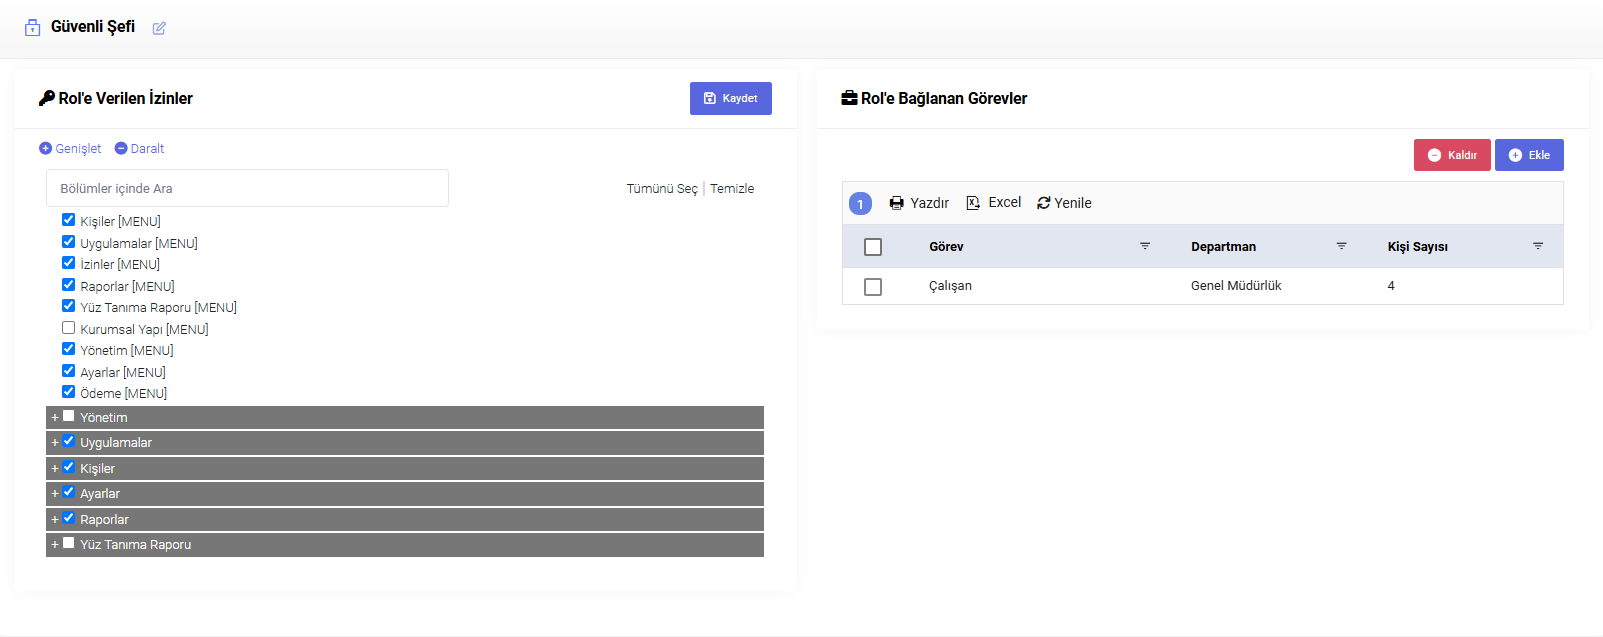This screenshot has height=637, width=1603.
Task: Expand the Yüz Tanıma Raporu section
Action: 55,545
